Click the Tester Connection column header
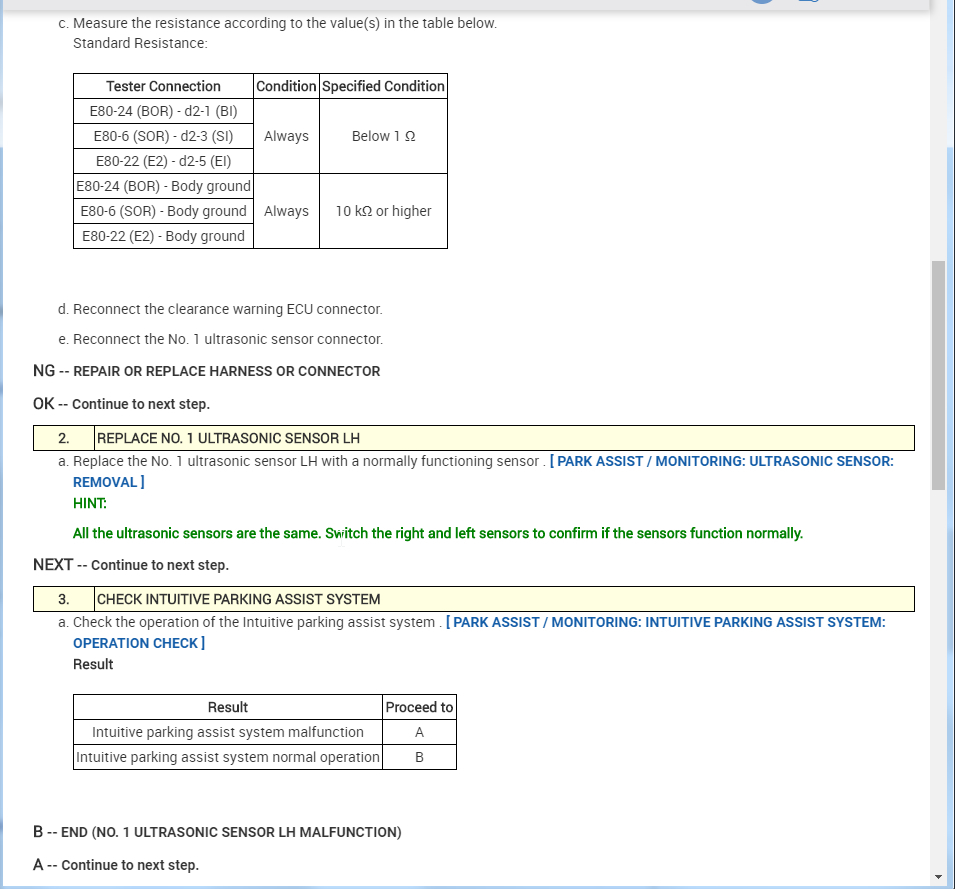 click(x=163, y=86)
